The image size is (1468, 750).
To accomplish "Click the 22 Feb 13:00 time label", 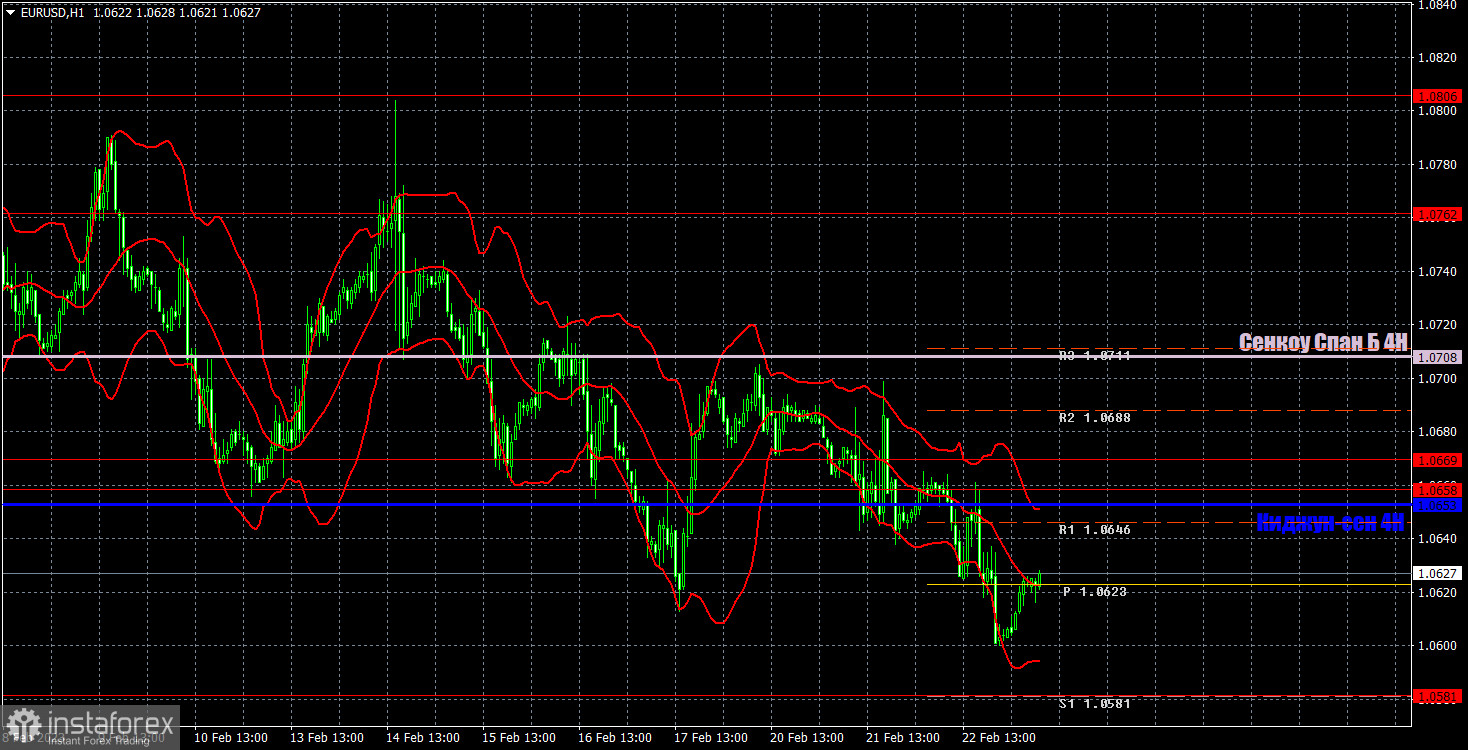I will (x=999, y=738).
